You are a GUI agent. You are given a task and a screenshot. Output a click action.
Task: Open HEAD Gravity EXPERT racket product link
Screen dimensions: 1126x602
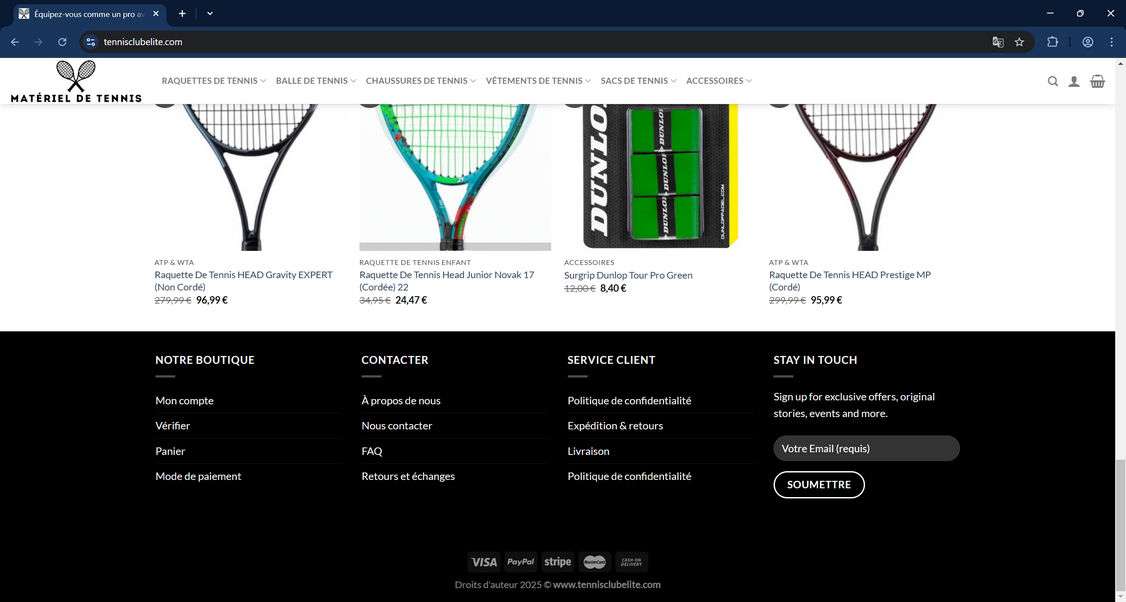(243, 281)
